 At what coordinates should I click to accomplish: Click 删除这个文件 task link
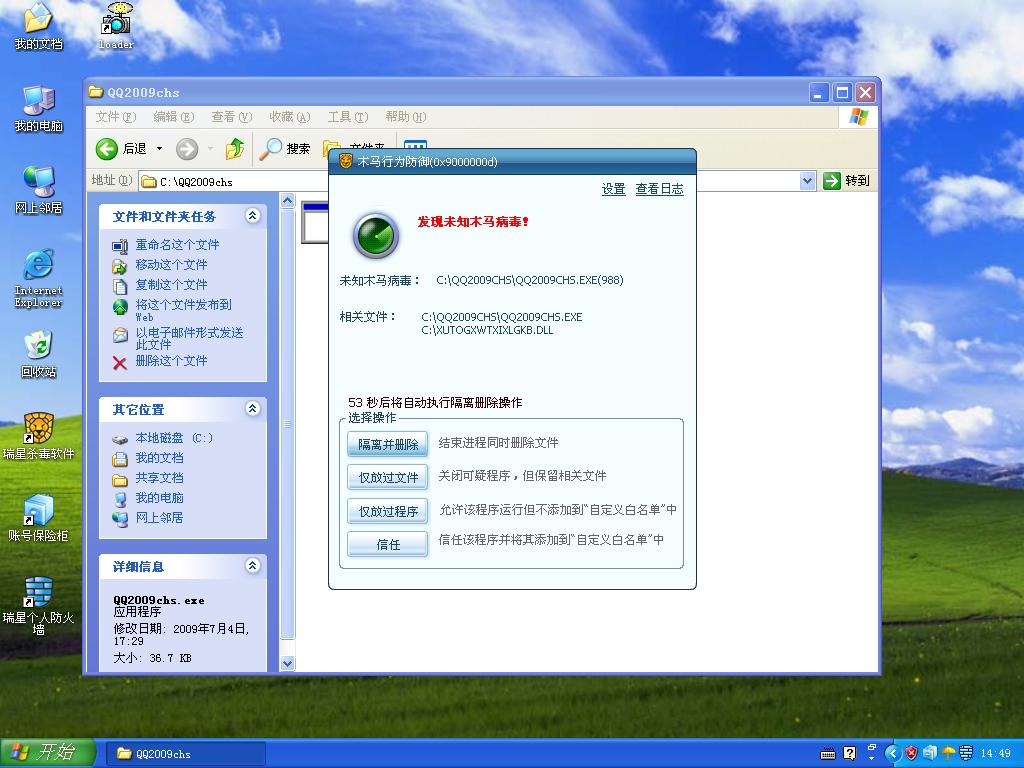coord(171,360)
